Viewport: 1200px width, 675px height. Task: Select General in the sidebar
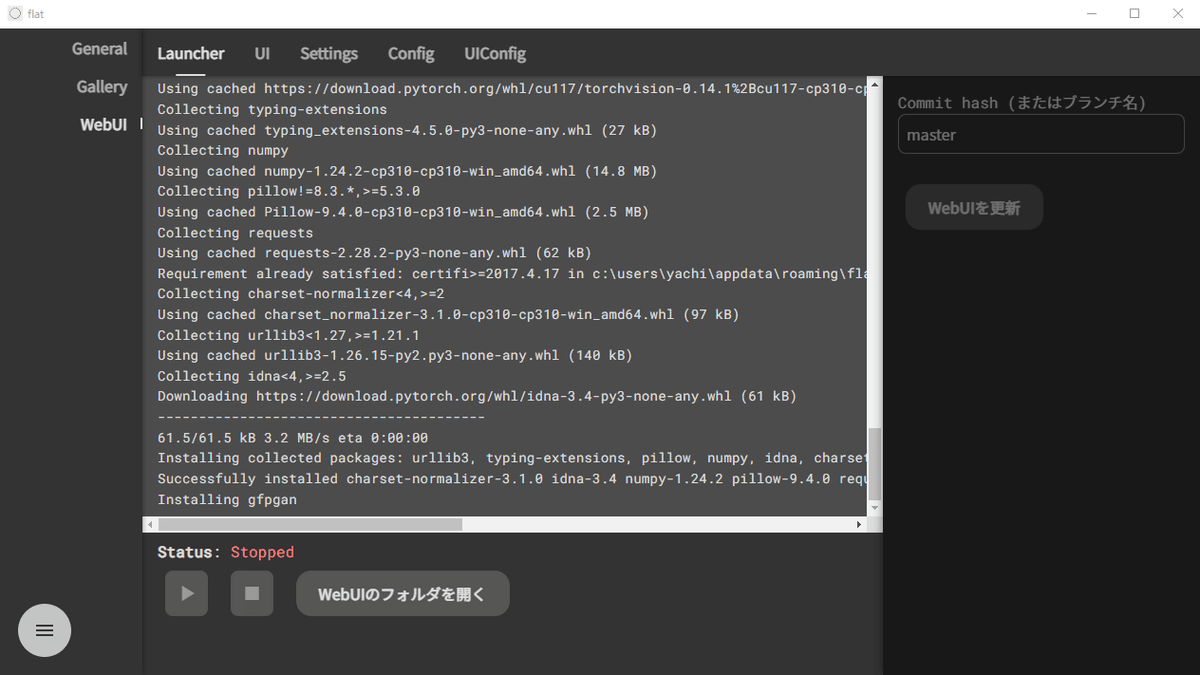click(x=99, y=49)
